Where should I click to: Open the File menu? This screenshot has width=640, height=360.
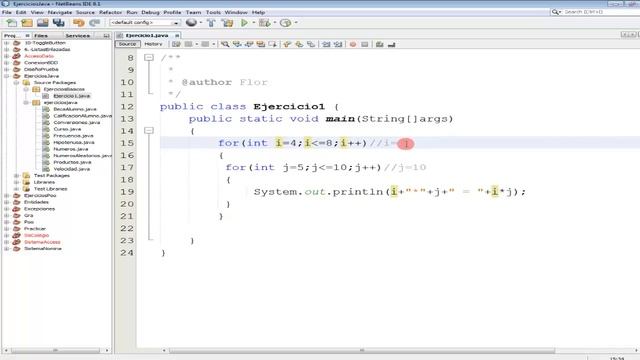(x=7, y=12)
